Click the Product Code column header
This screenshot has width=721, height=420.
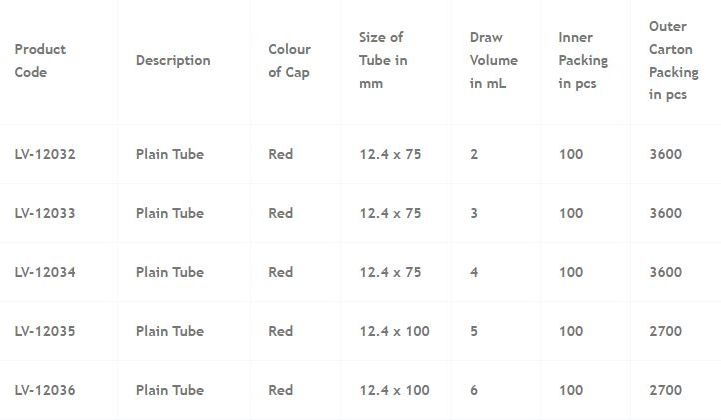(x=40, y=60)
